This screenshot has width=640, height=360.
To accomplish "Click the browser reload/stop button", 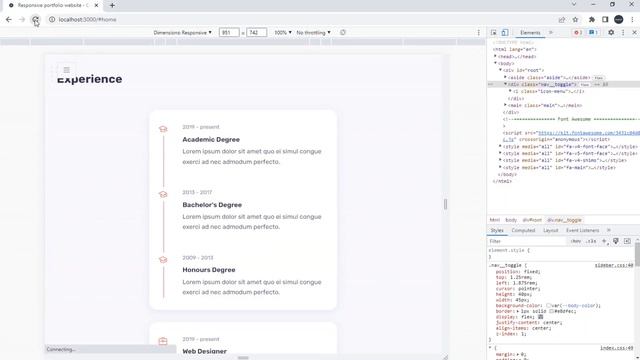I will click(36, 19).
